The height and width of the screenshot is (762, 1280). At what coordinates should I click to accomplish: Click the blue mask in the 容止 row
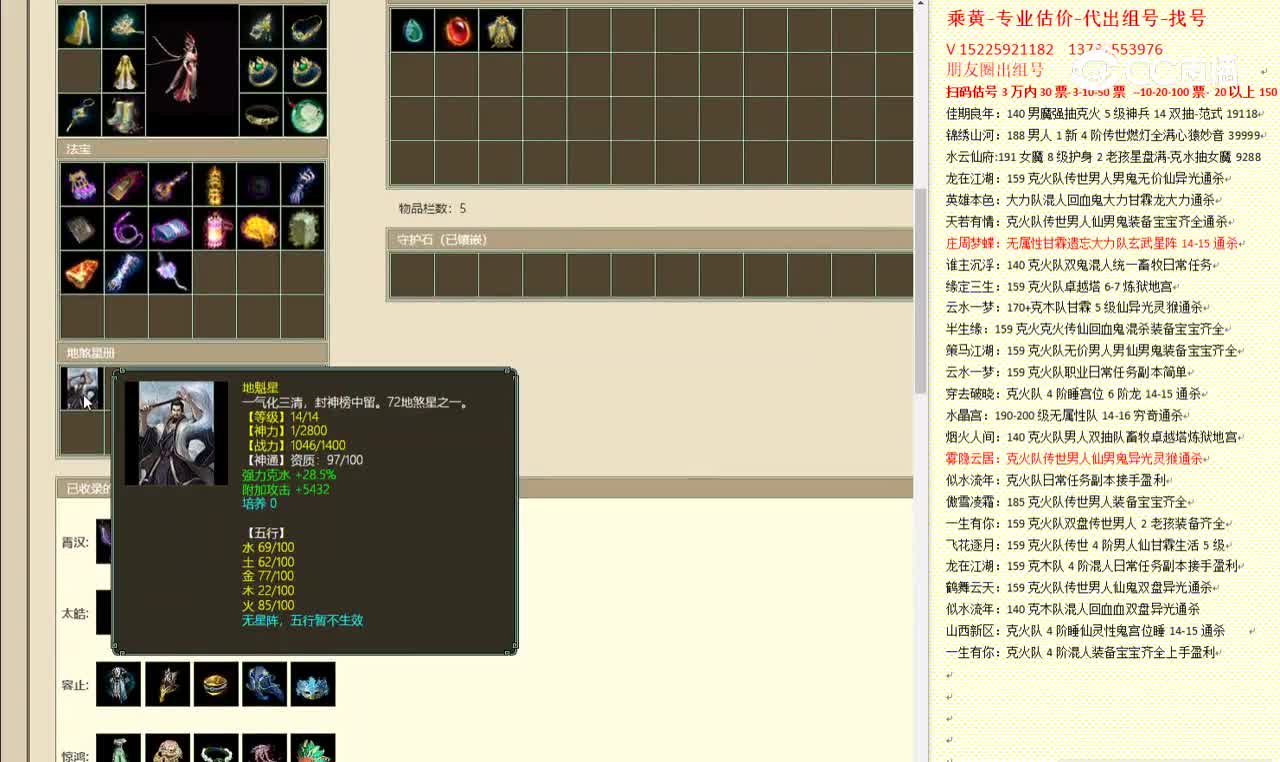click(x=313, y=685)
